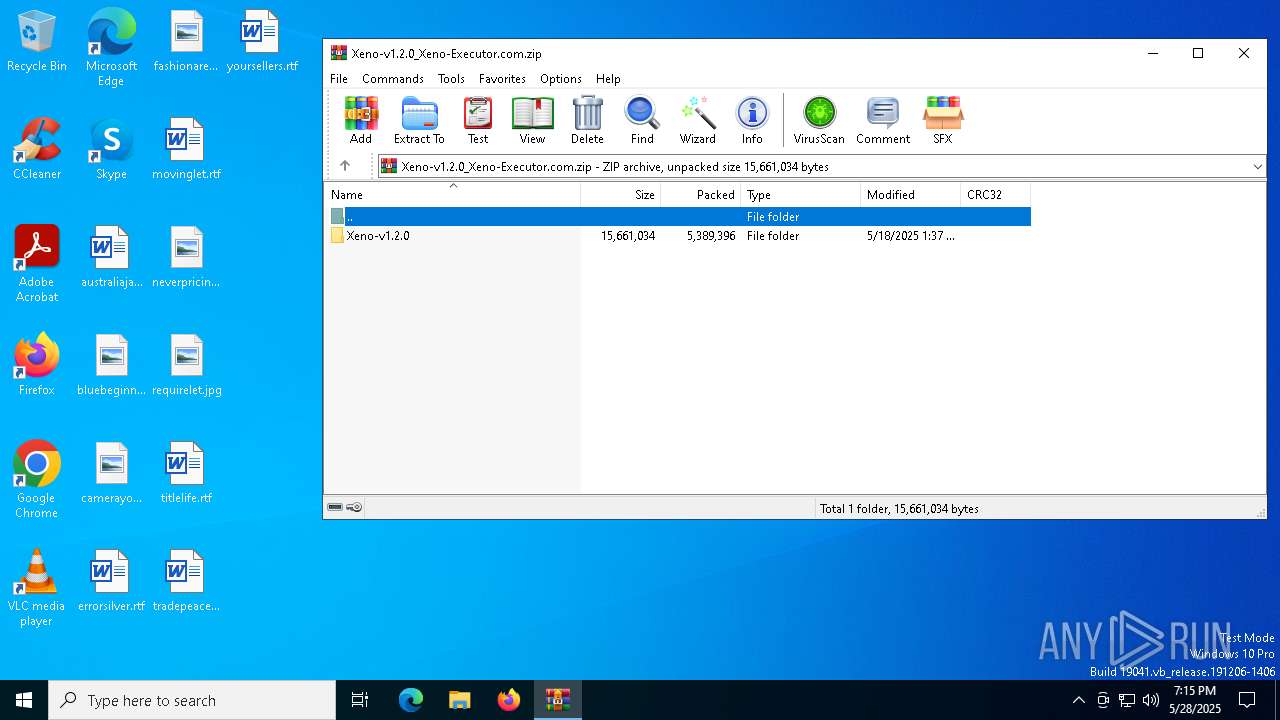Click the 5,389,396 packed value

(x=711, y=236)
